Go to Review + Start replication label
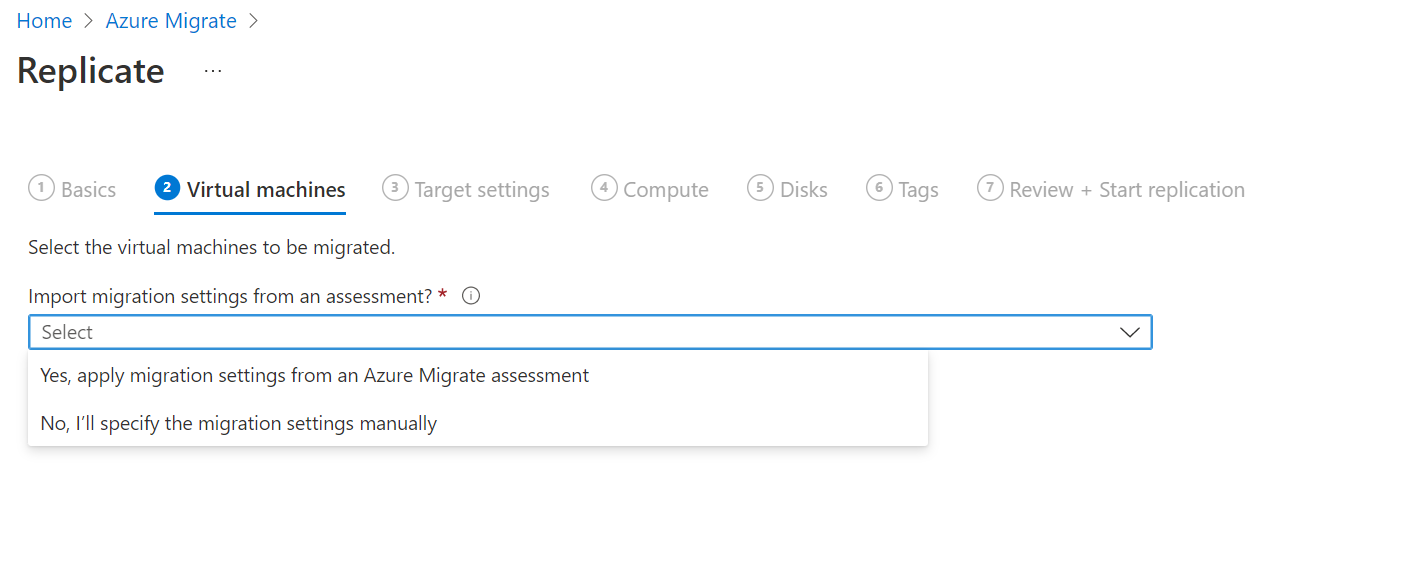 click(1127, 190)
